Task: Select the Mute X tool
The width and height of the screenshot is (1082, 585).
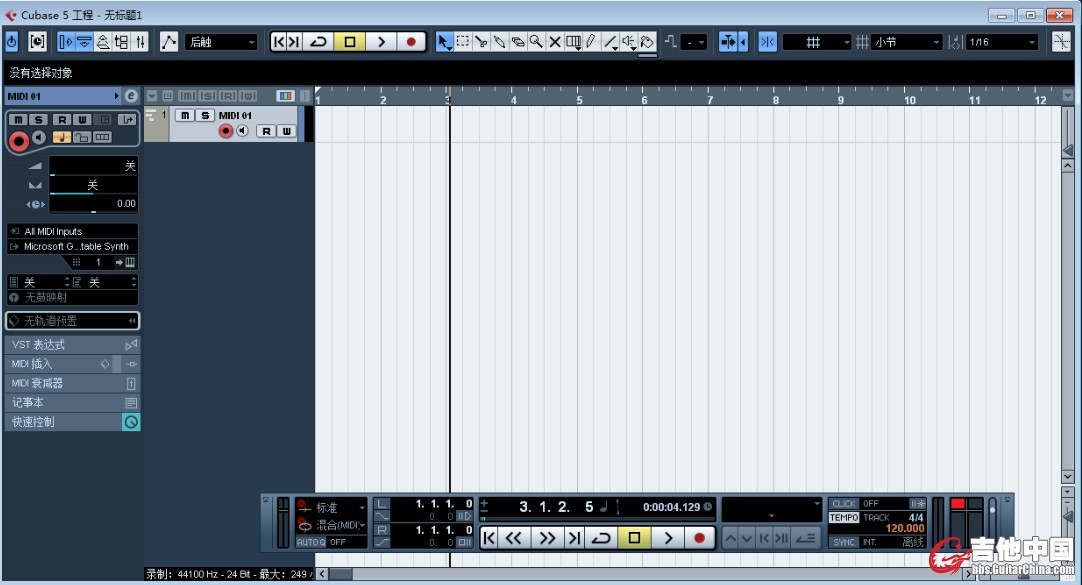Action: [x=554, y=42]
